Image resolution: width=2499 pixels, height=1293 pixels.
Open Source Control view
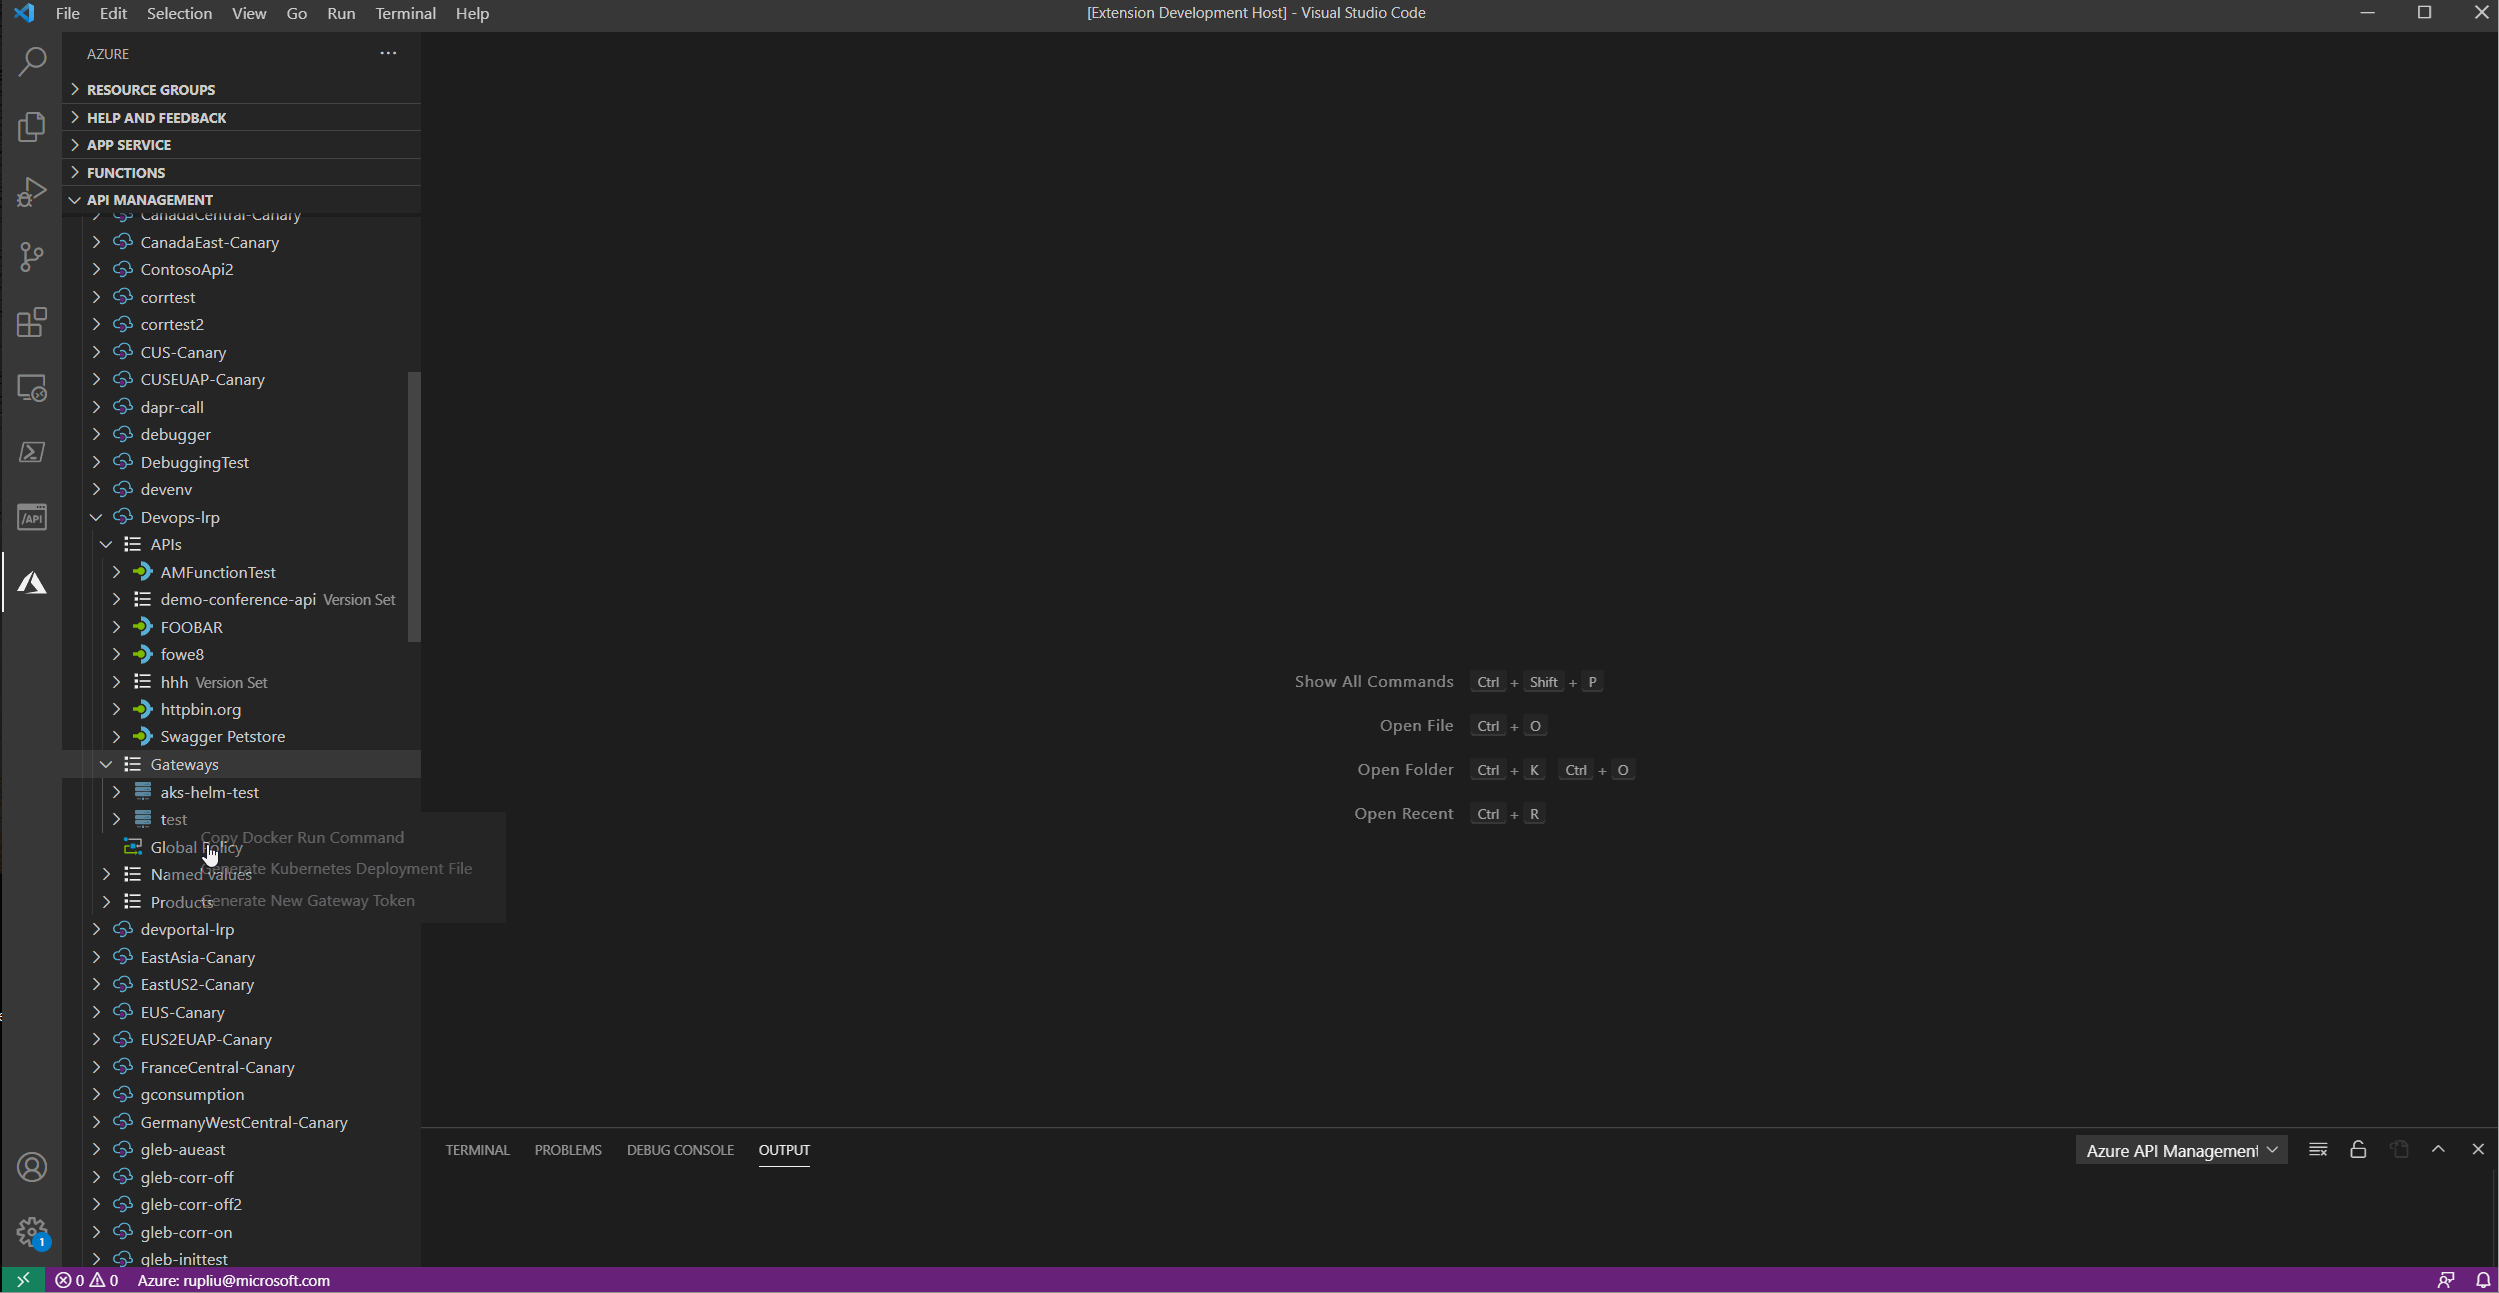click(32, 257)
